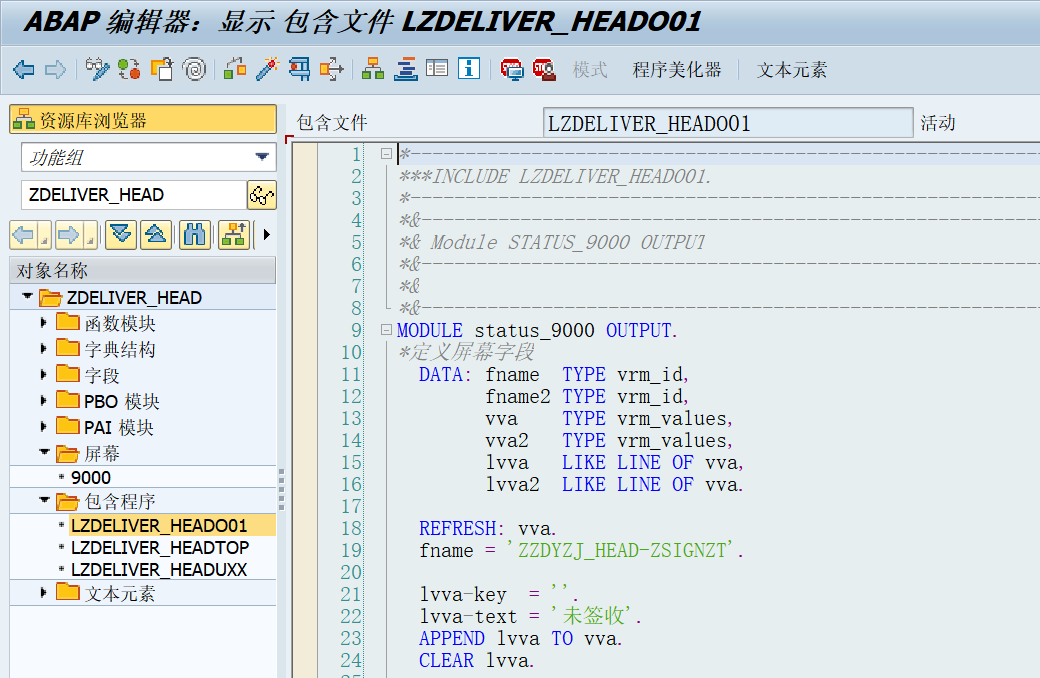Run syntax Check with the green-yellow squares icon
The height and width of the screenshot is (678, 1040).
(235, 69)
